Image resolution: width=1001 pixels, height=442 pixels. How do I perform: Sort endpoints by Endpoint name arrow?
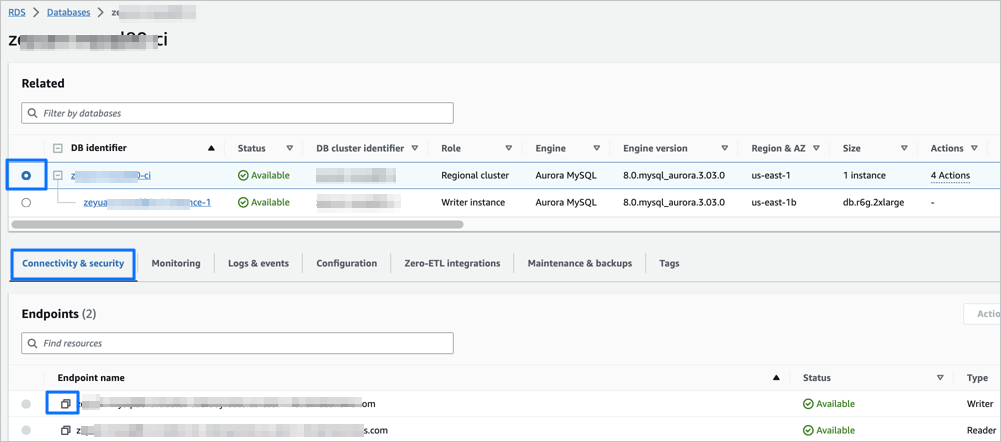point(777,378)
